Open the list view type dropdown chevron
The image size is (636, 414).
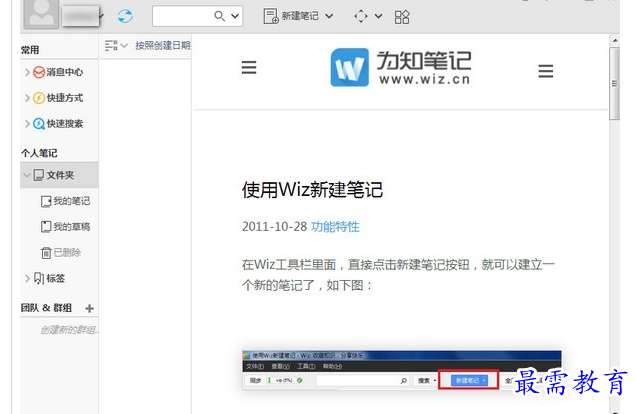(x=124, y=45)
